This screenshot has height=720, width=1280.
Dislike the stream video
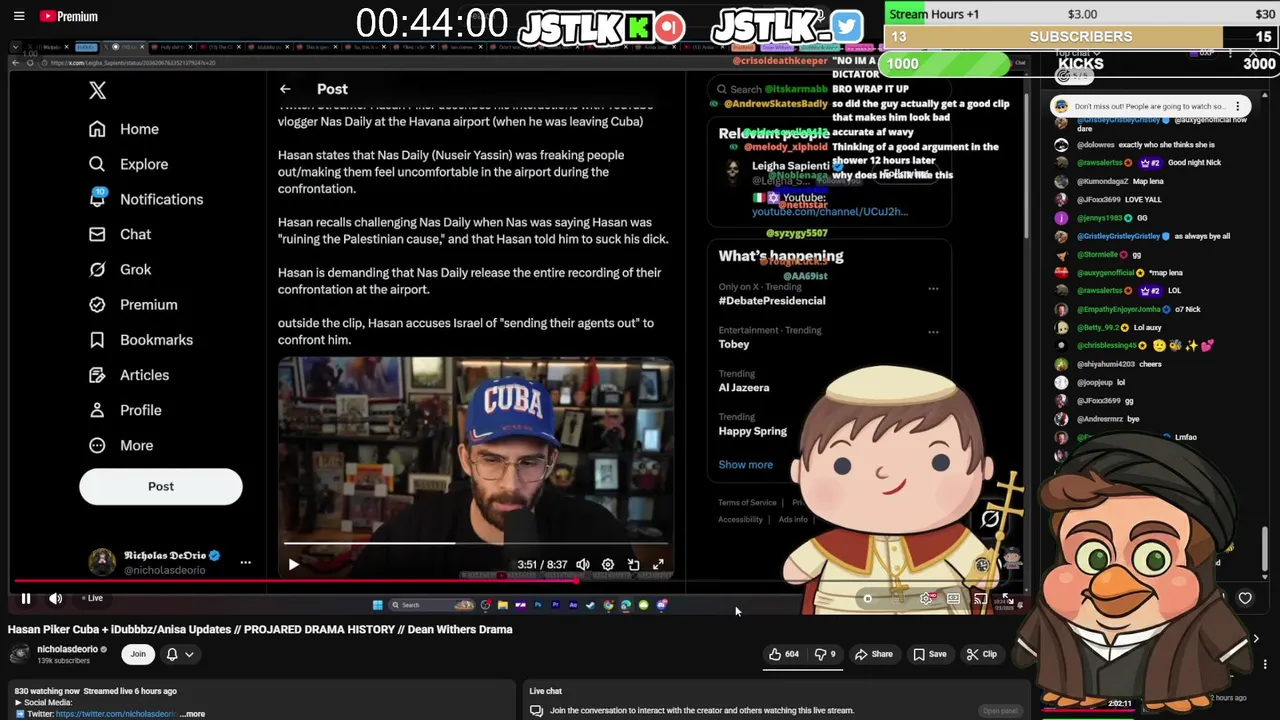tap(826, 654)
